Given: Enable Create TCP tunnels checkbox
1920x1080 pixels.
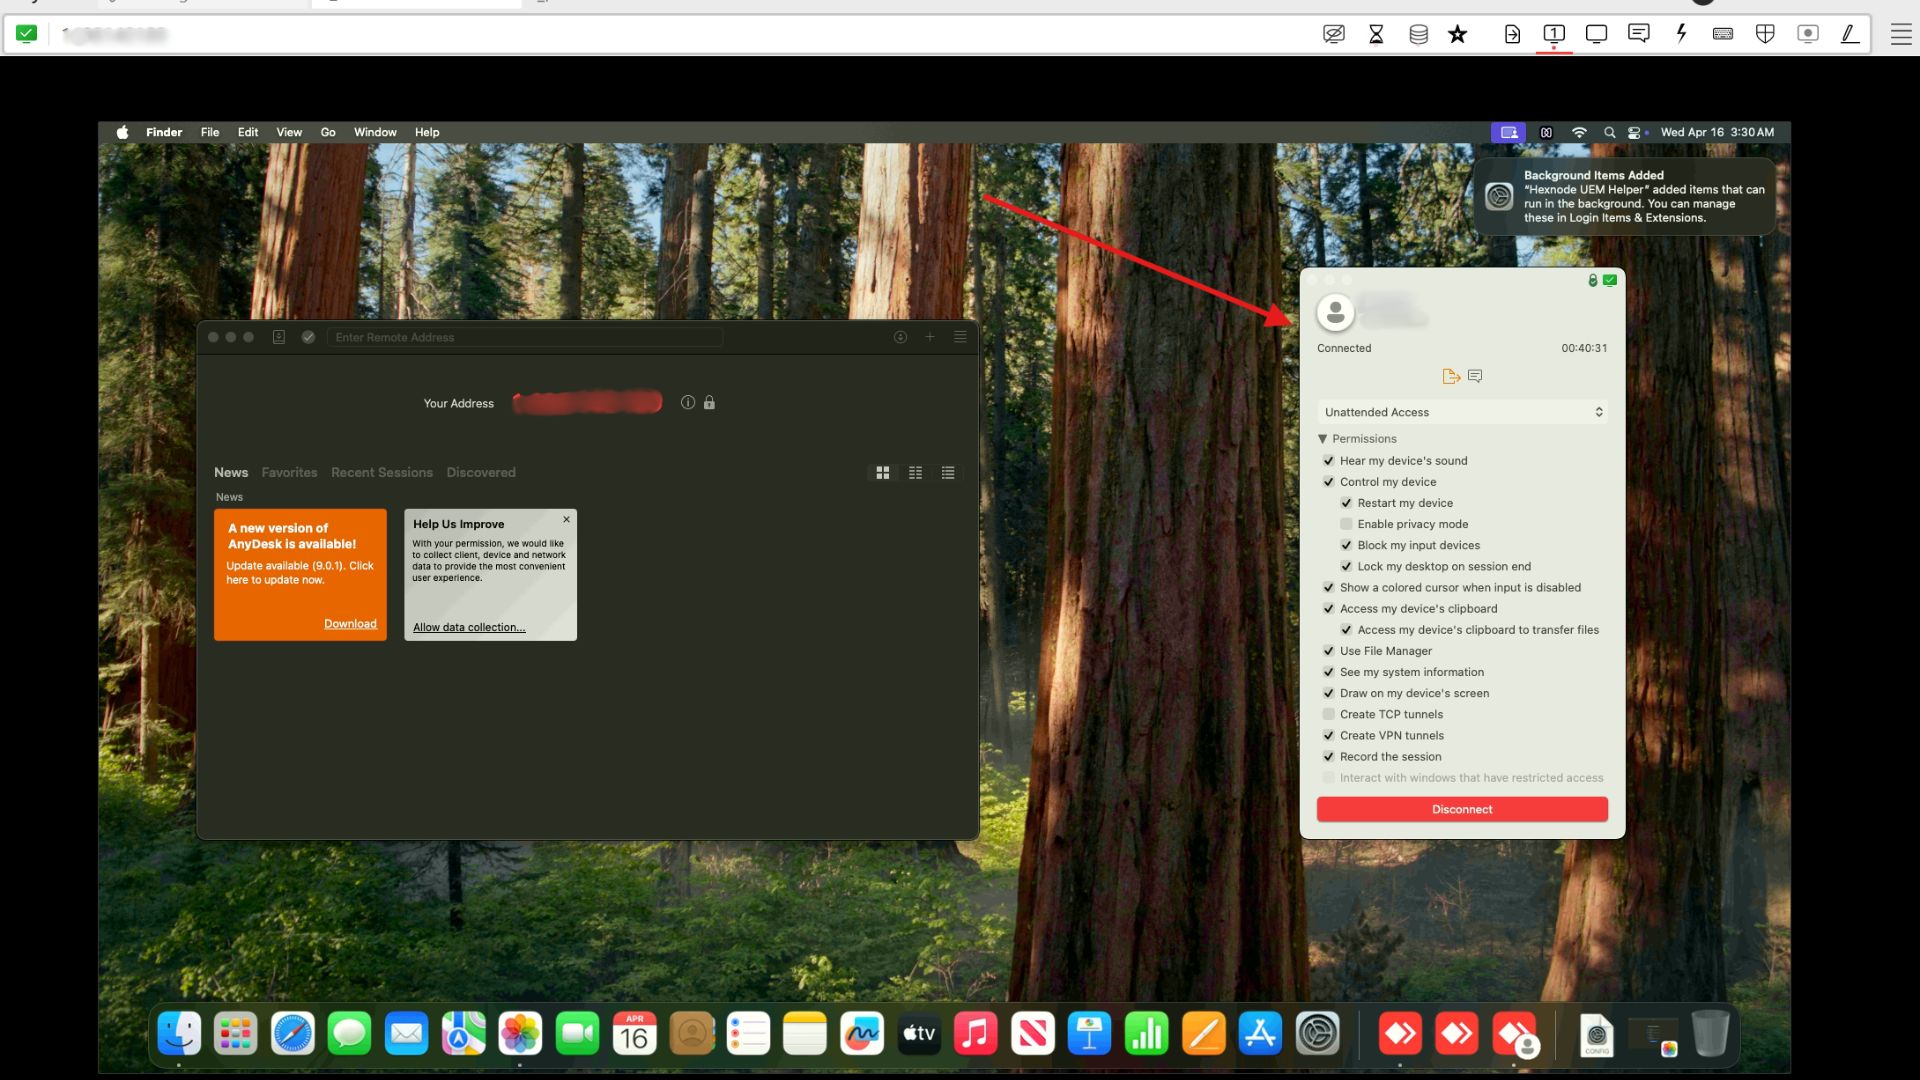Looking at the screenshot, I should (1329, 714).
